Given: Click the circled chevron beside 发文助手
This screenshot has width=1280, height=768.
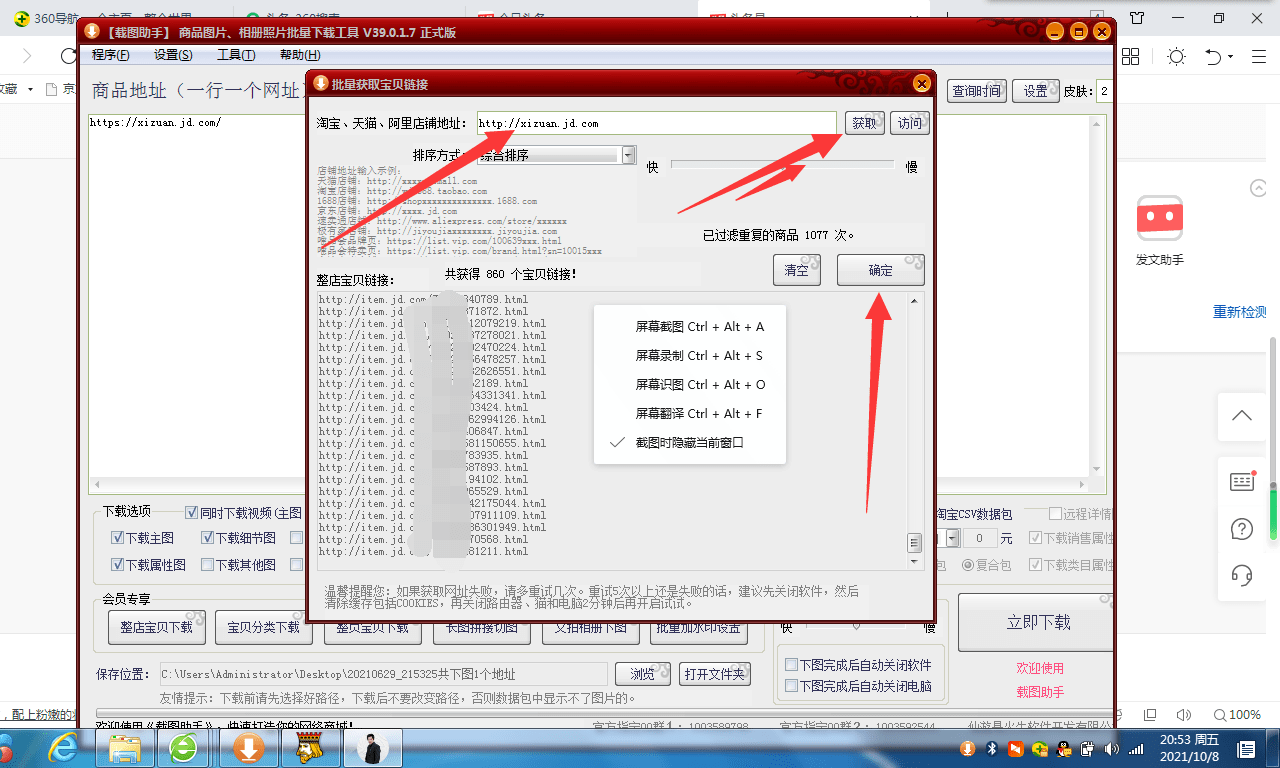Looking at the screenshot, I should 1259,187.
